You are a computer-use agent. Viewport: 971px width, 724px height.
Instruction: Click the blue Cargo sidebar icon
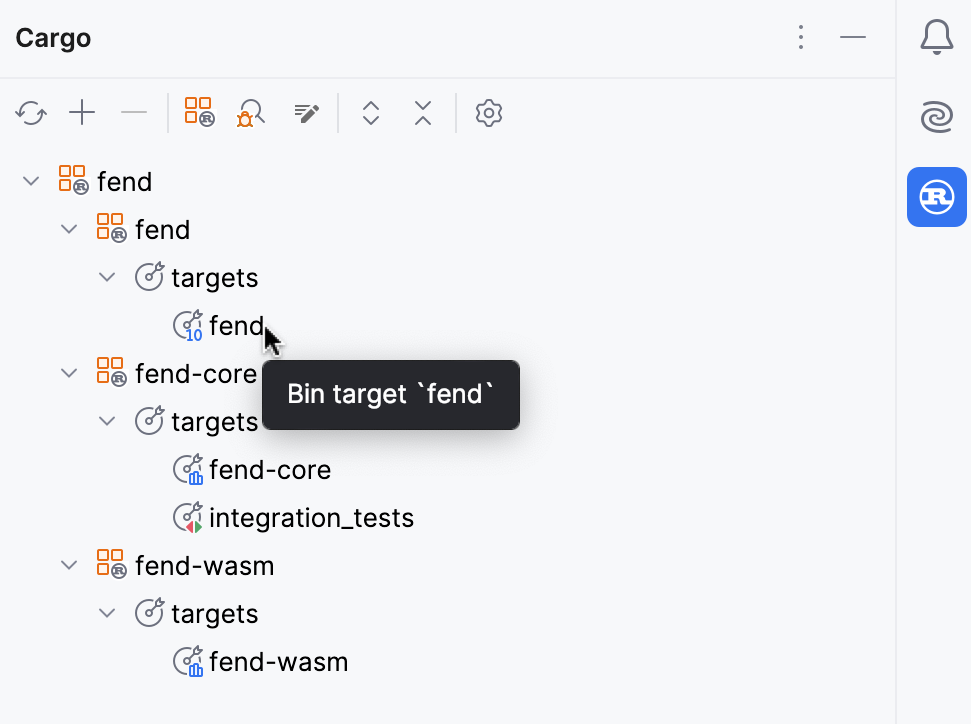pos(936,197)
